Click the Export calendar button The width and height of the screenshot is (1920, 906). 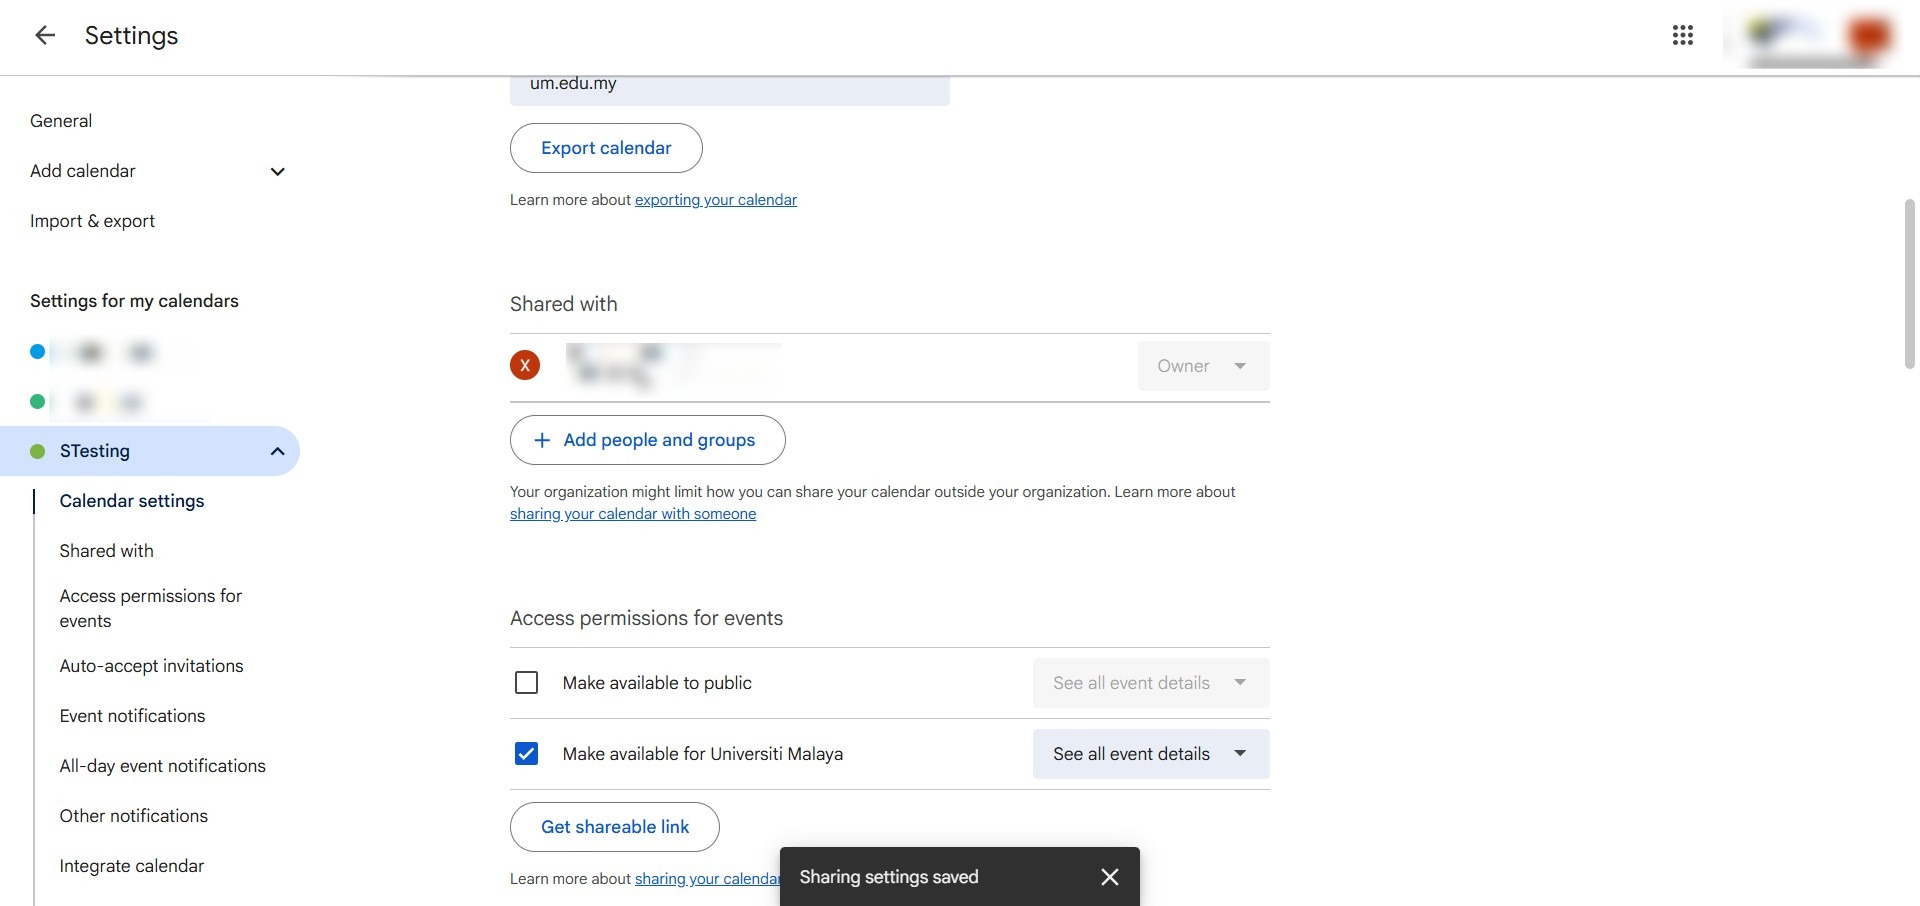coord(606,148)
